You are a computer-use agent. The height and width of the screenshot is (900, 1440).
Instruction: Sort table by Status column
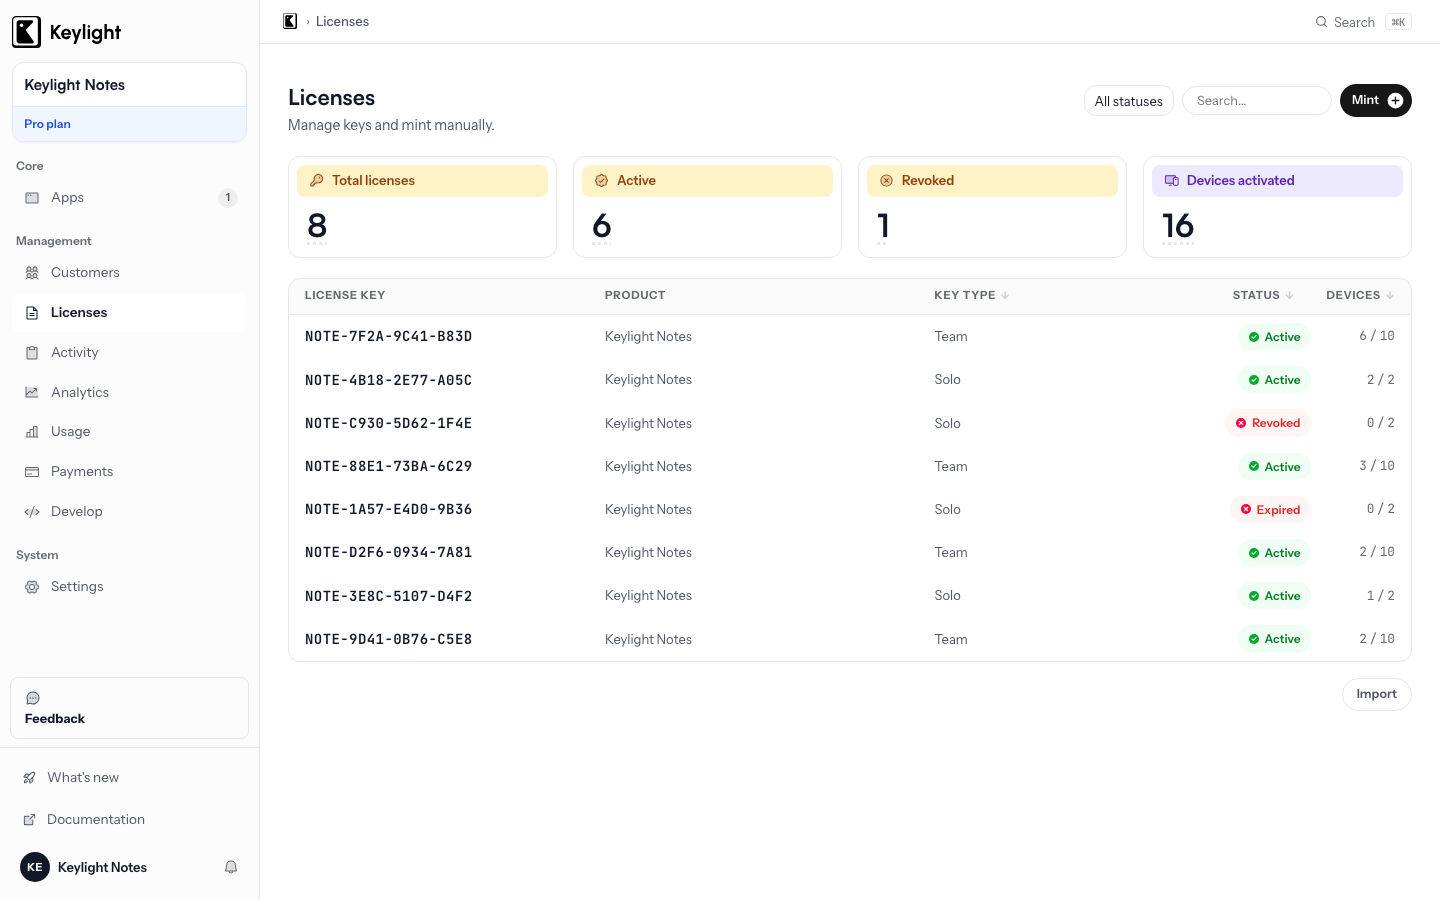tap(1263, 295)
